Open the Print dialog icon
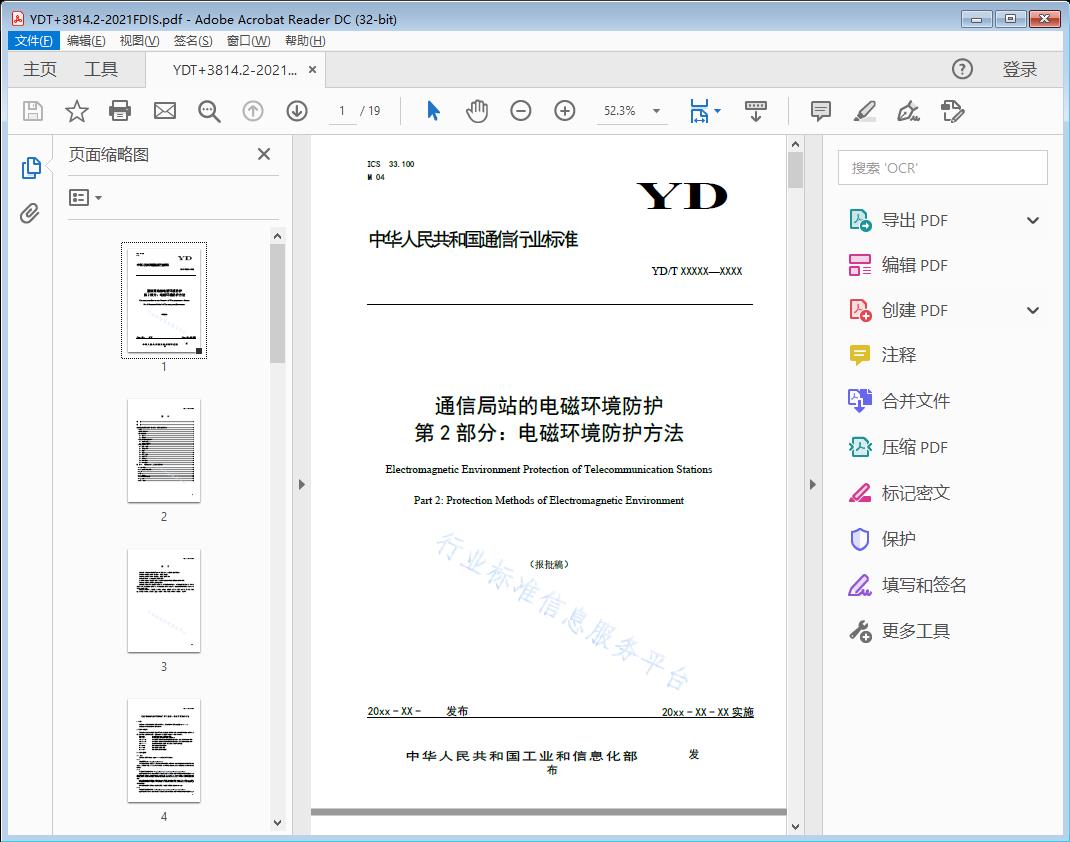This screenshot has height=842, width=1070. (120, 111)
